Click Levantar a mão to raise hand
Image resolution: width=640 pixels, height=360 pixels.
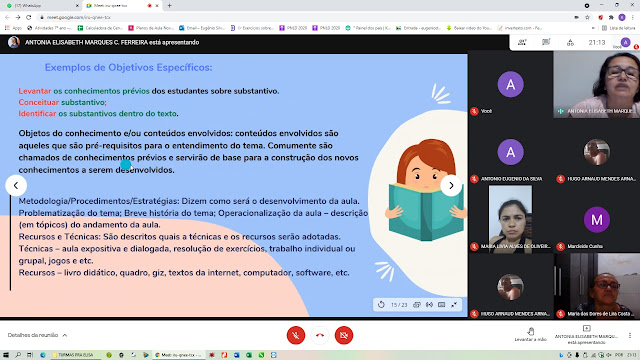pos(530,334)
